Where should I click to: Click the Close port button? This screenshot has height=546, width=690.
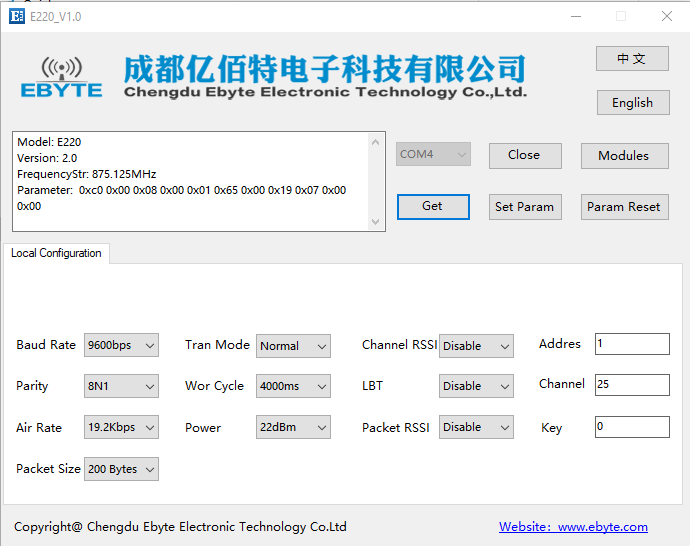click(x=525, y=155)
